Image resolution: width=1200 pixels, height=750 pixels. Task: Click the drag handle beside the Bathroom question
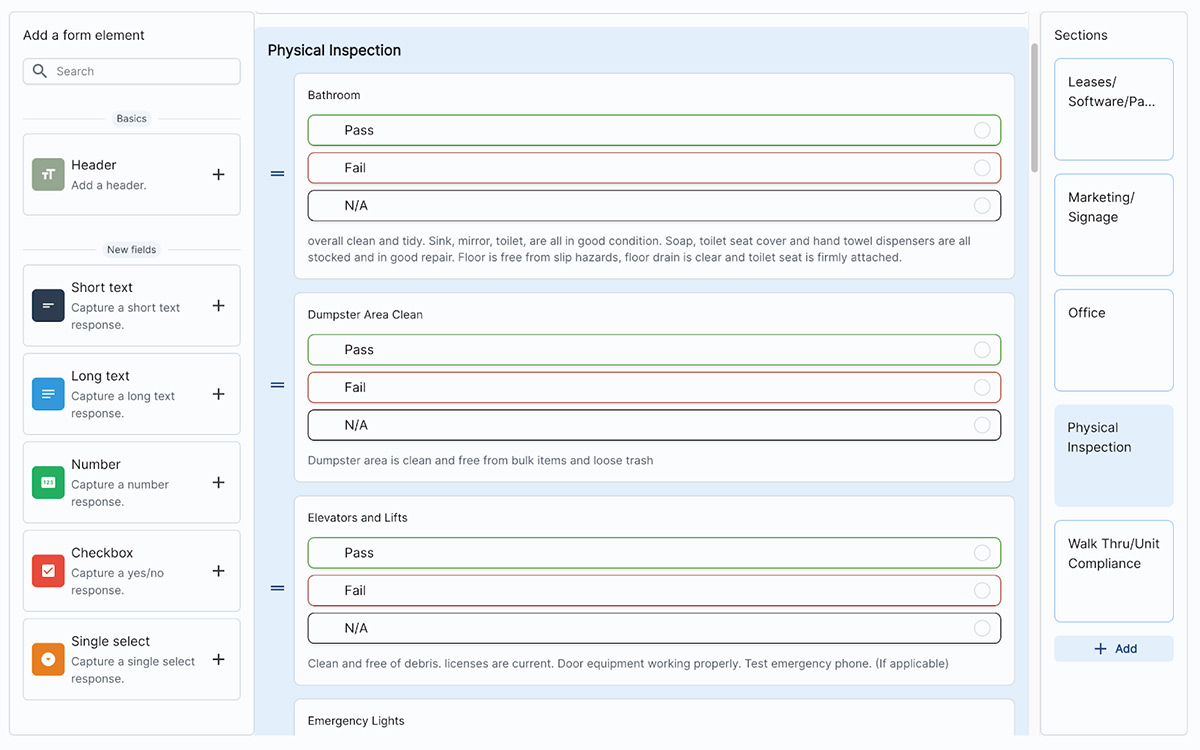pos(277,173)
